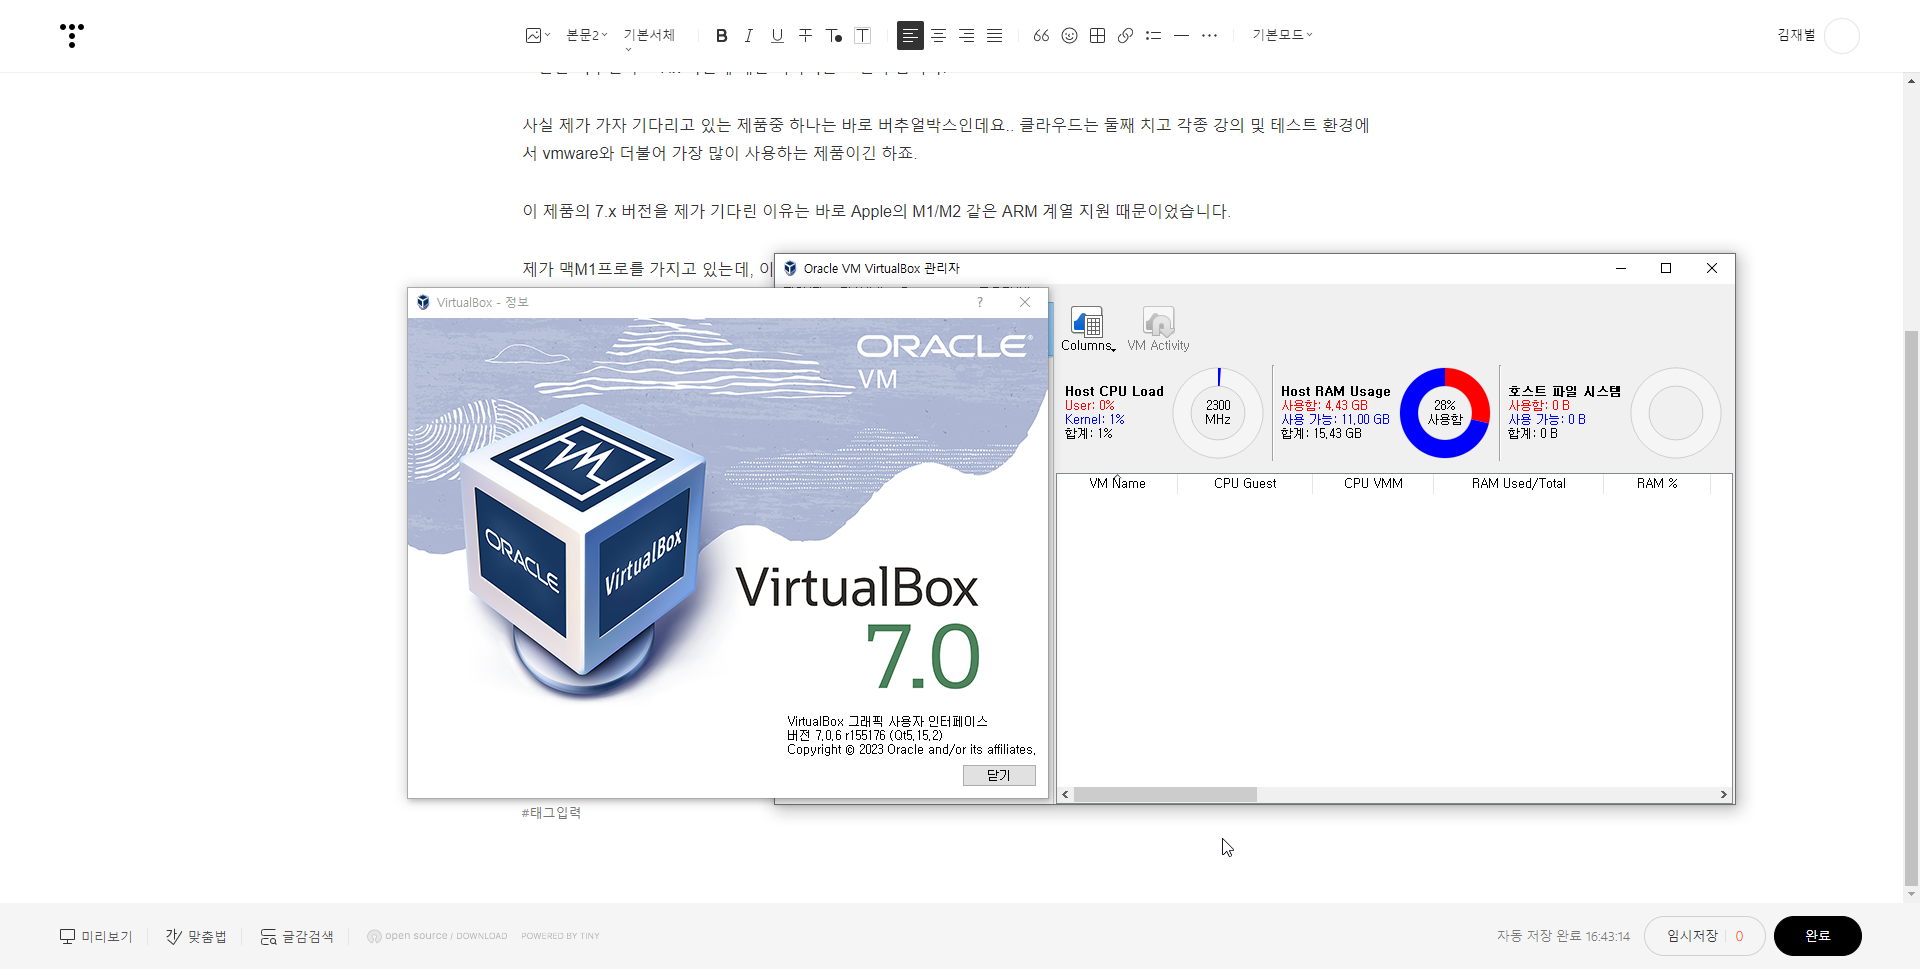1920x969 pixels.
Task: Click the RAM Used/Total column header
Action: (1518, 483)
